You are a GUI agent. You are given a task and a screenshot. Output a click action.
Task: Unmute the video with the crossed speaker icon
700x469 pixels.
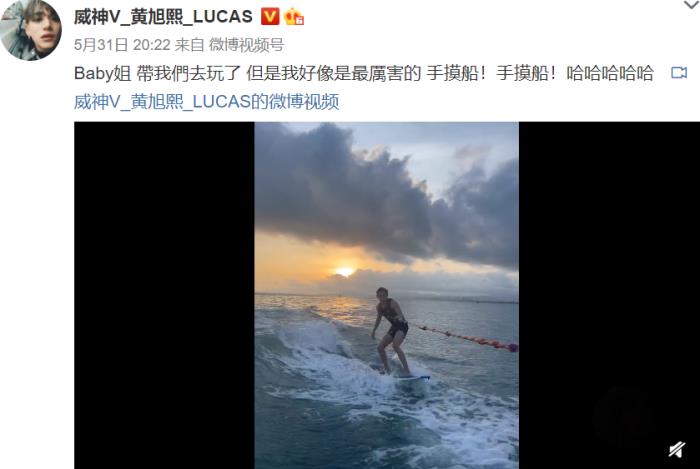pos(677,449)
